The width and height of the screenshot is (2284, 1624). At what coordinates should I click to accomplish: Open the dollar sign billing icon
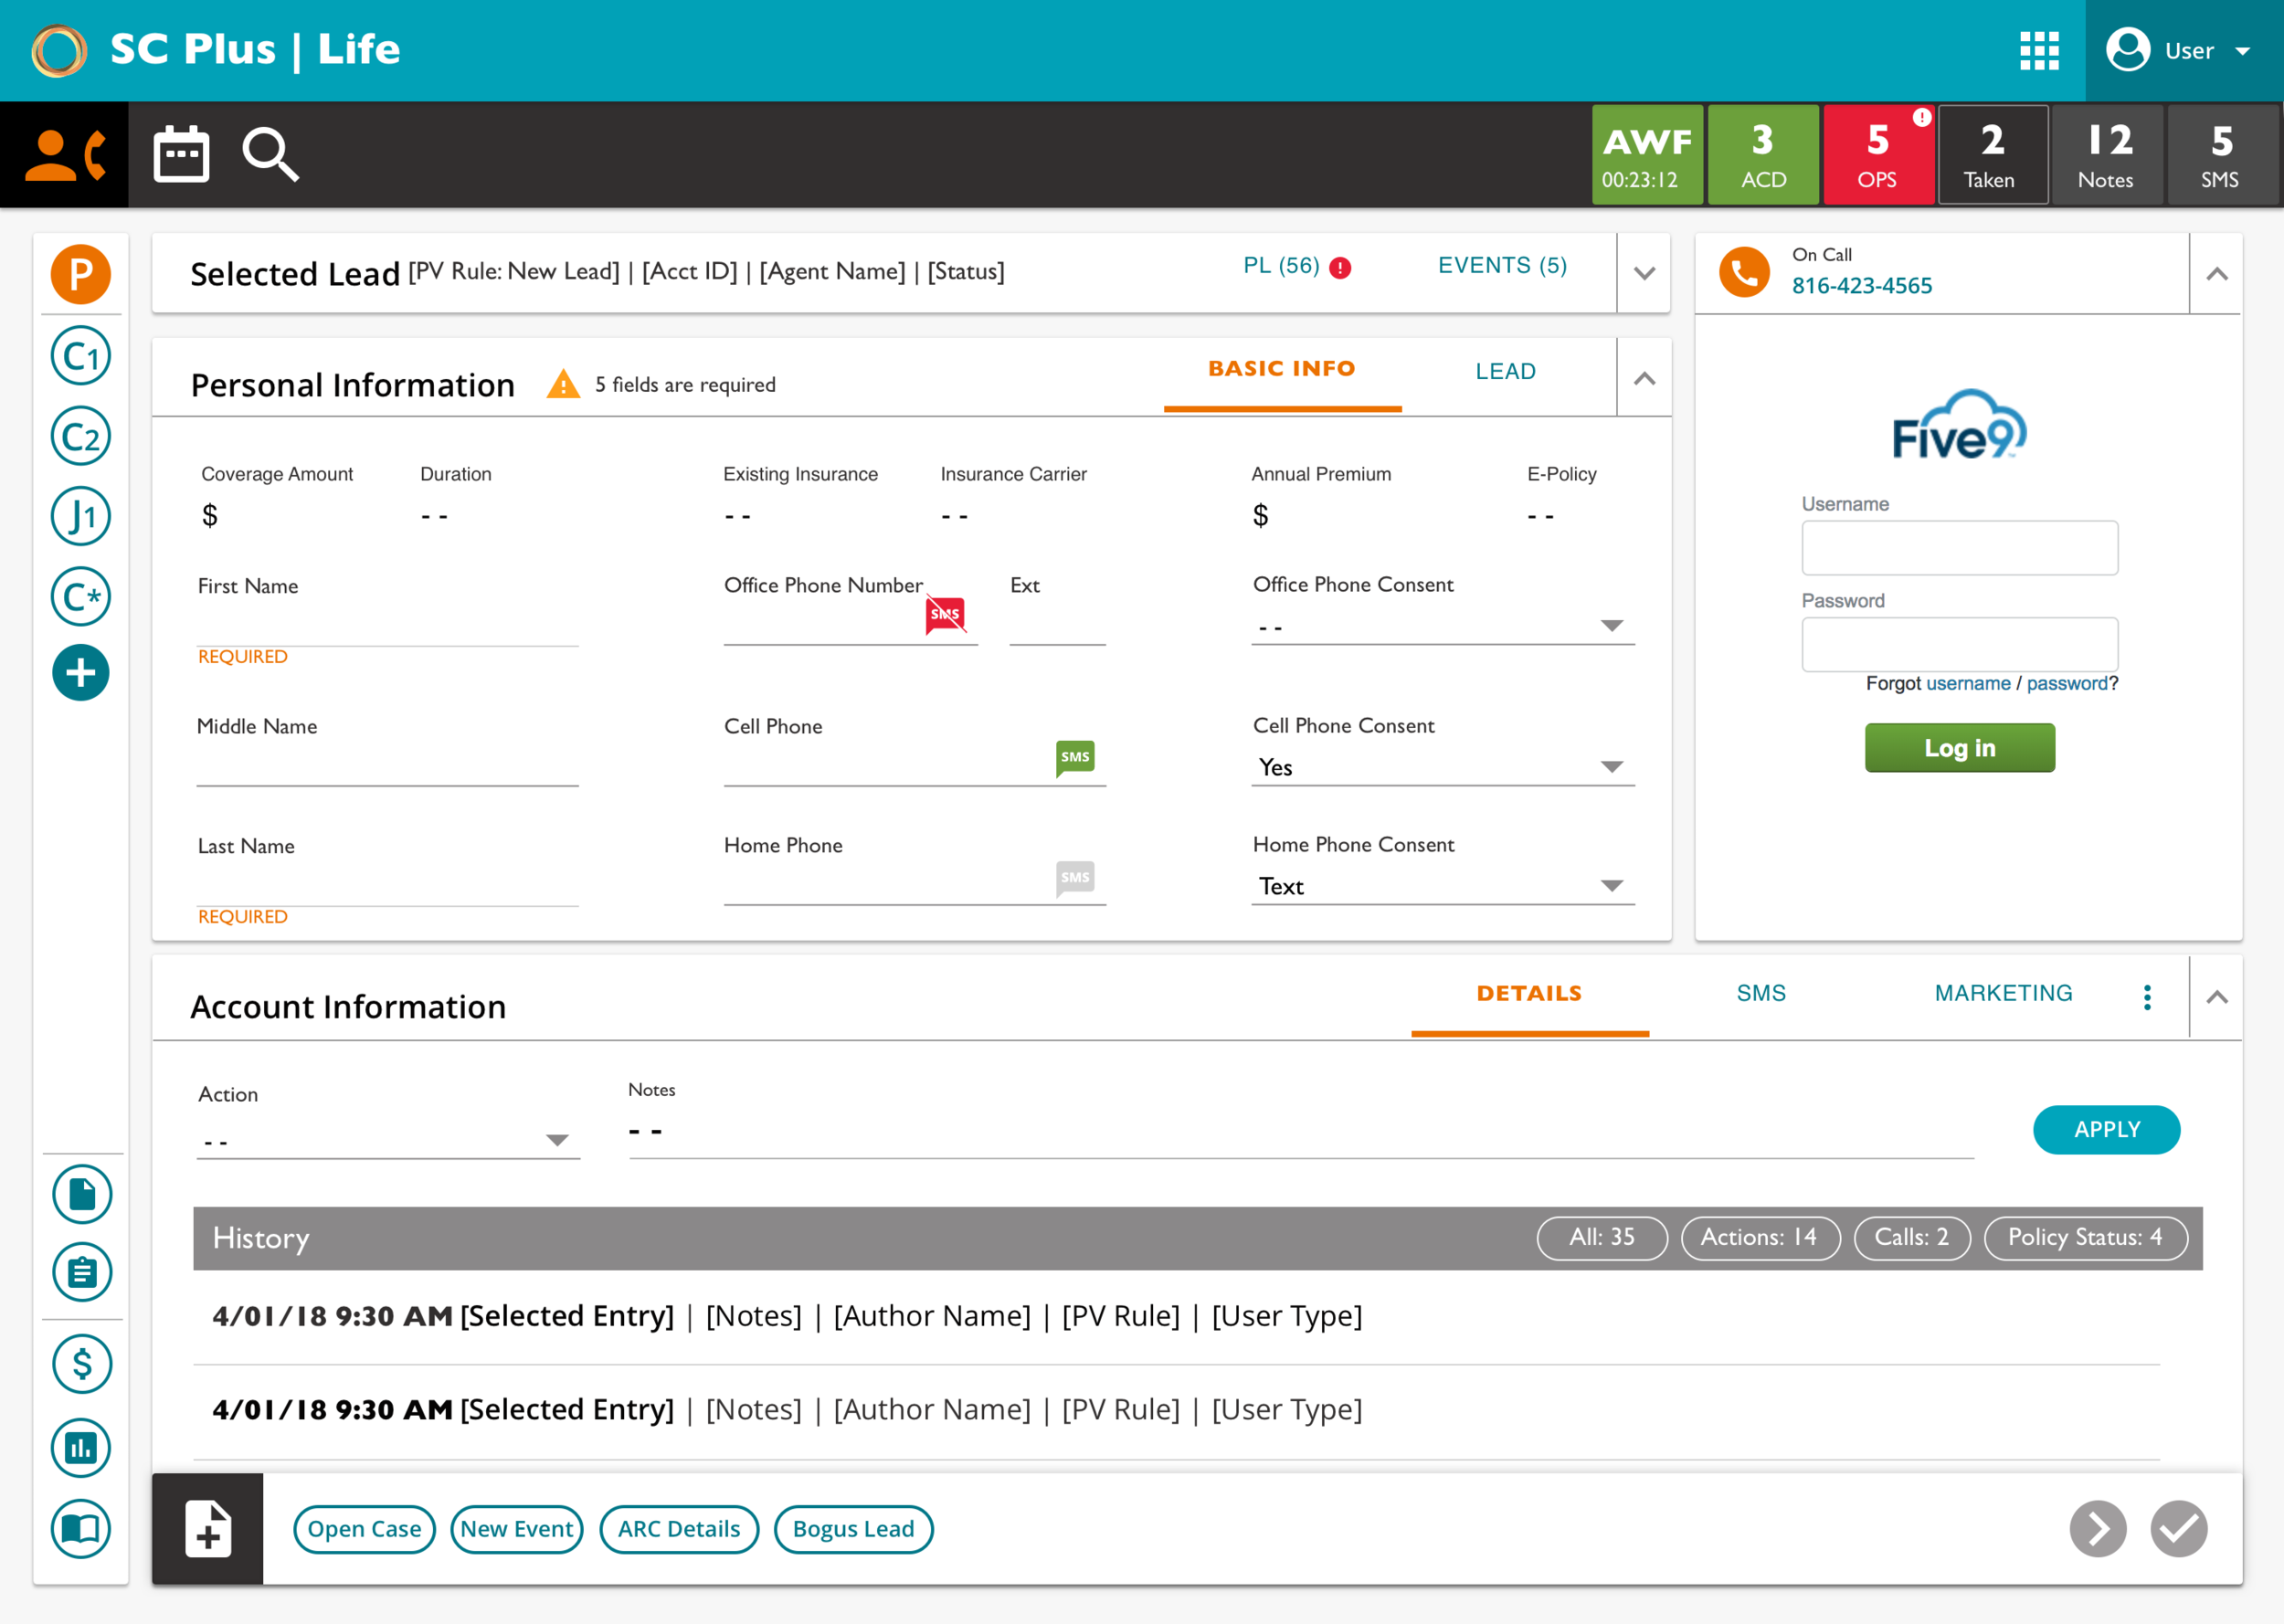point(81,1364)
